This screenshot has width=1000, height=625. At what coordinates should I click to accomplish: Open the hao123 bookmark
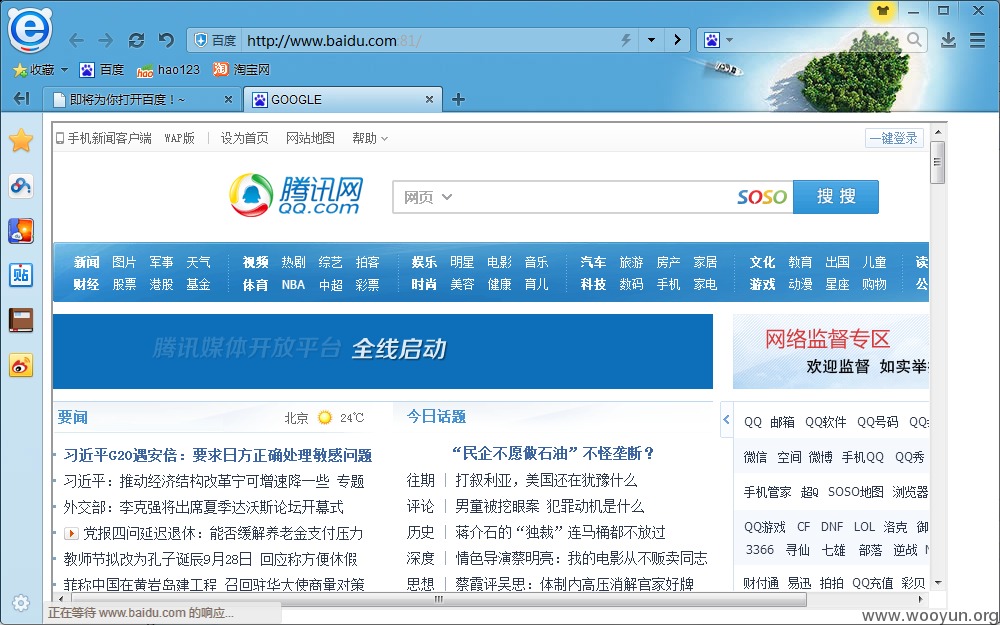click(168, 70)
